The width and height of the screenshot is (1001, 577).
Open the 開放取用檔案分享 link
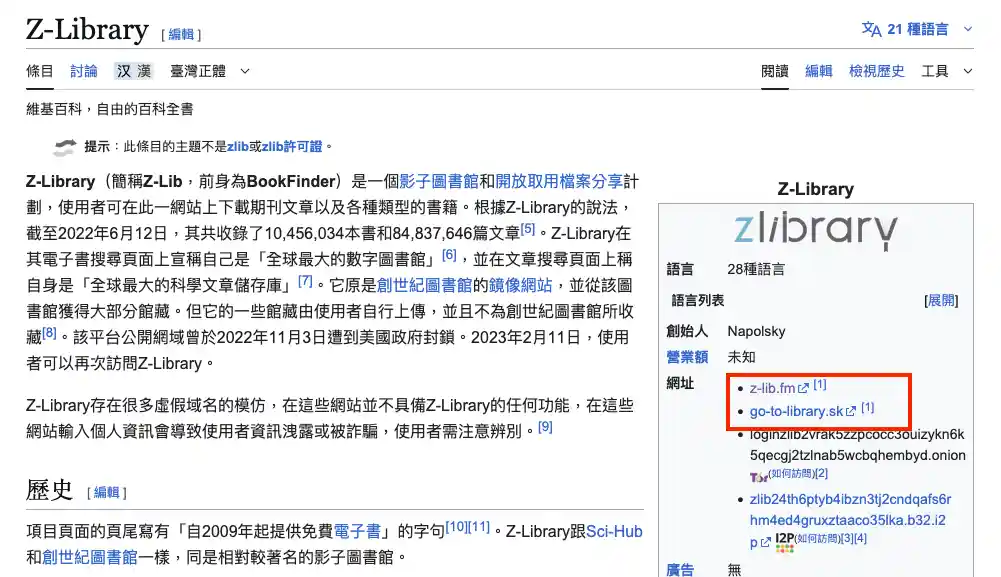click(x=559, y=181)
